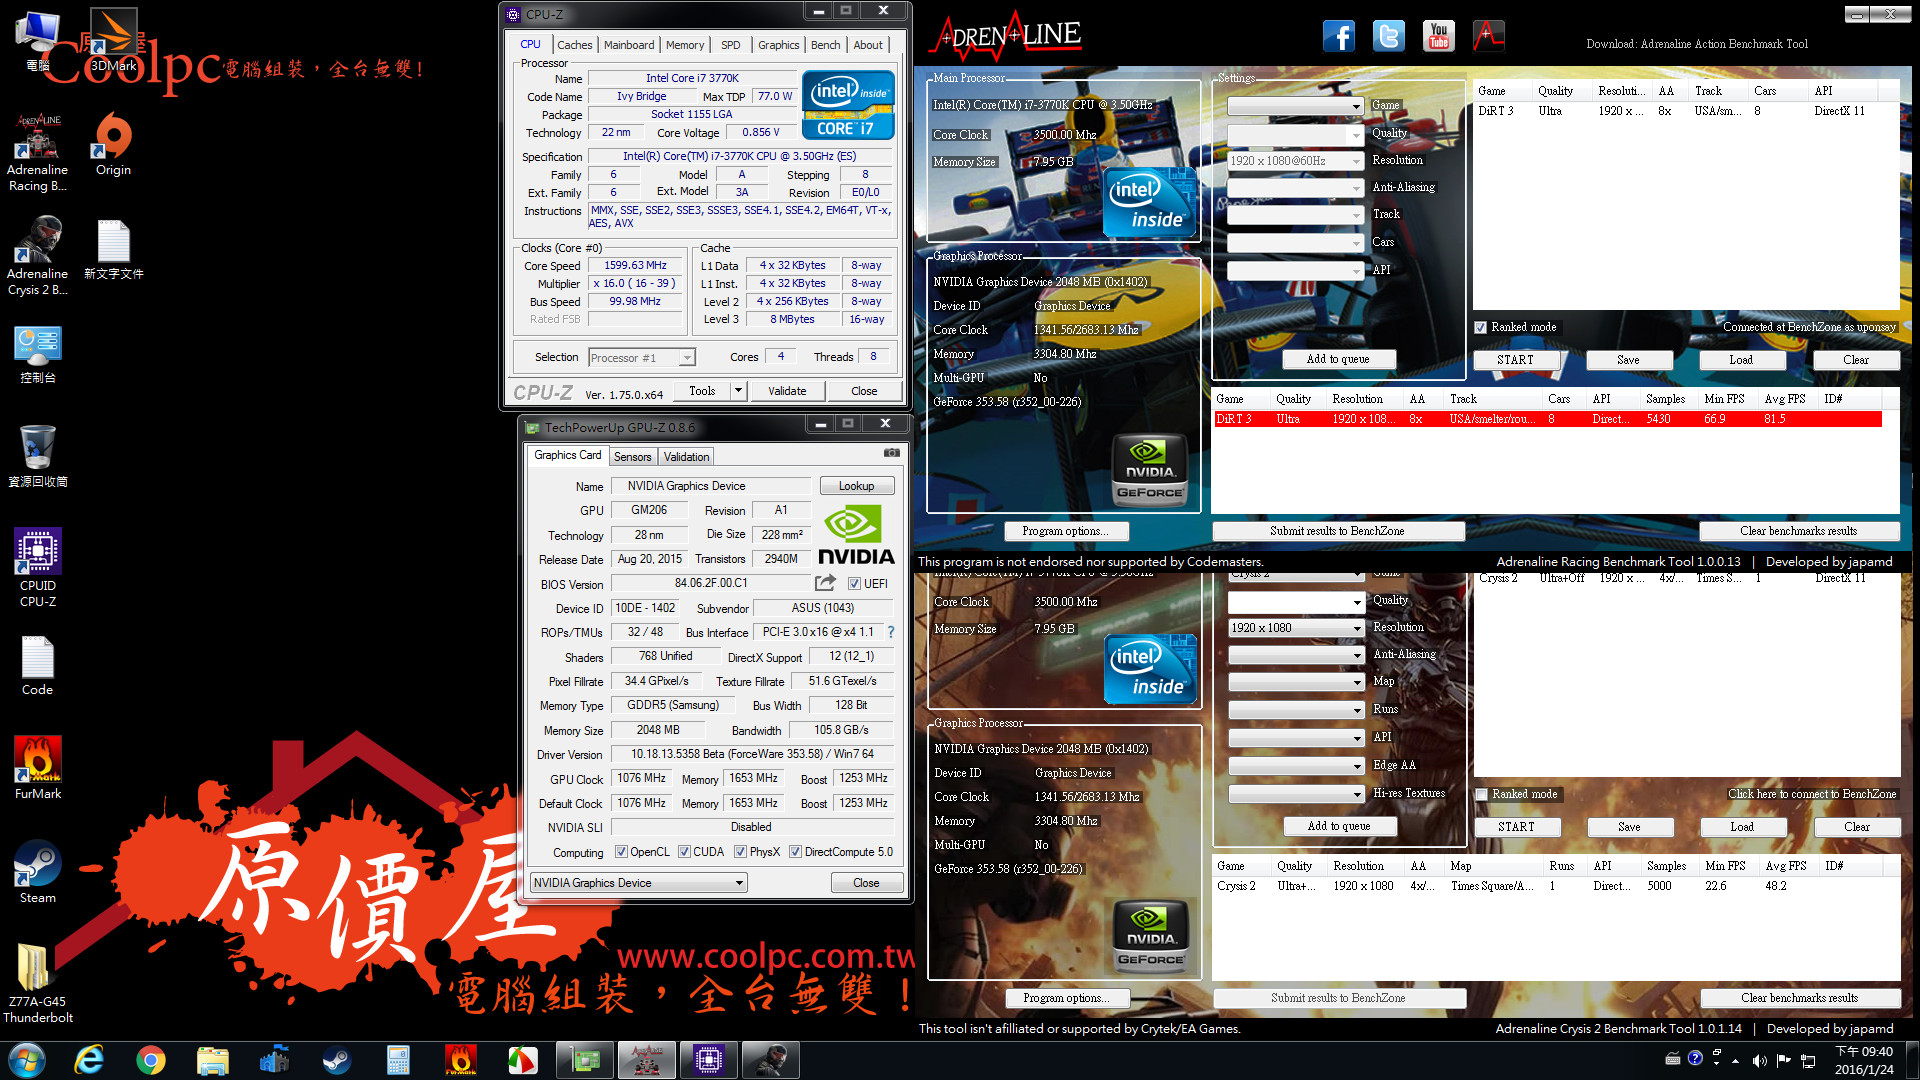Switch to the Bench tab in CPU-Z
The width and height of the screenshot is (1920, 1080).
pos(825,45)
